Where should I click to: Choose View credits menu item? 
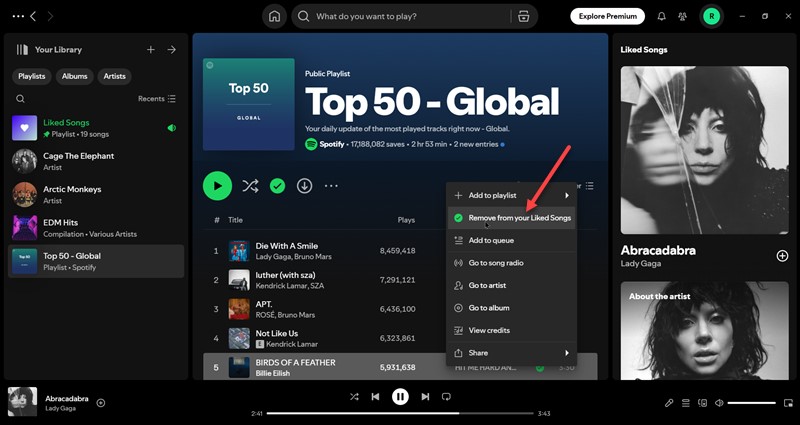point(511,331)
